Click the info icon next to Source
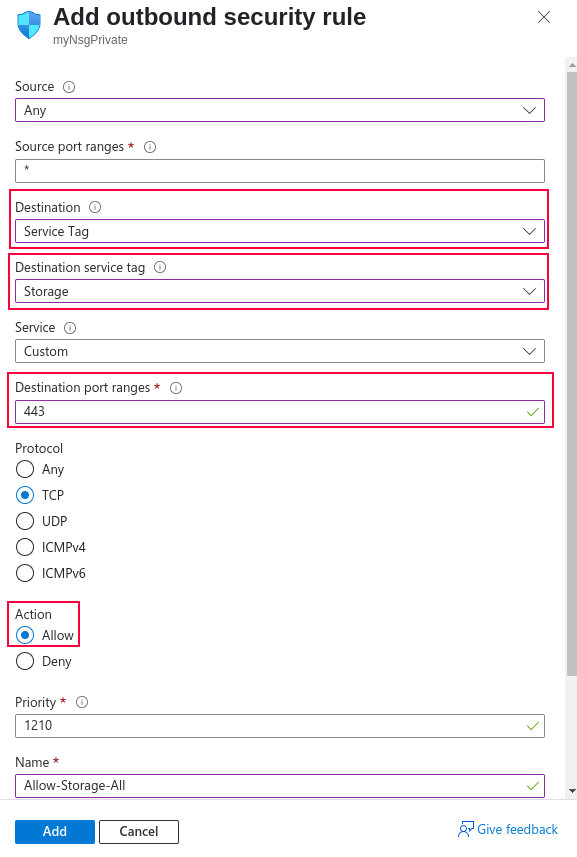 click(69, 87)
